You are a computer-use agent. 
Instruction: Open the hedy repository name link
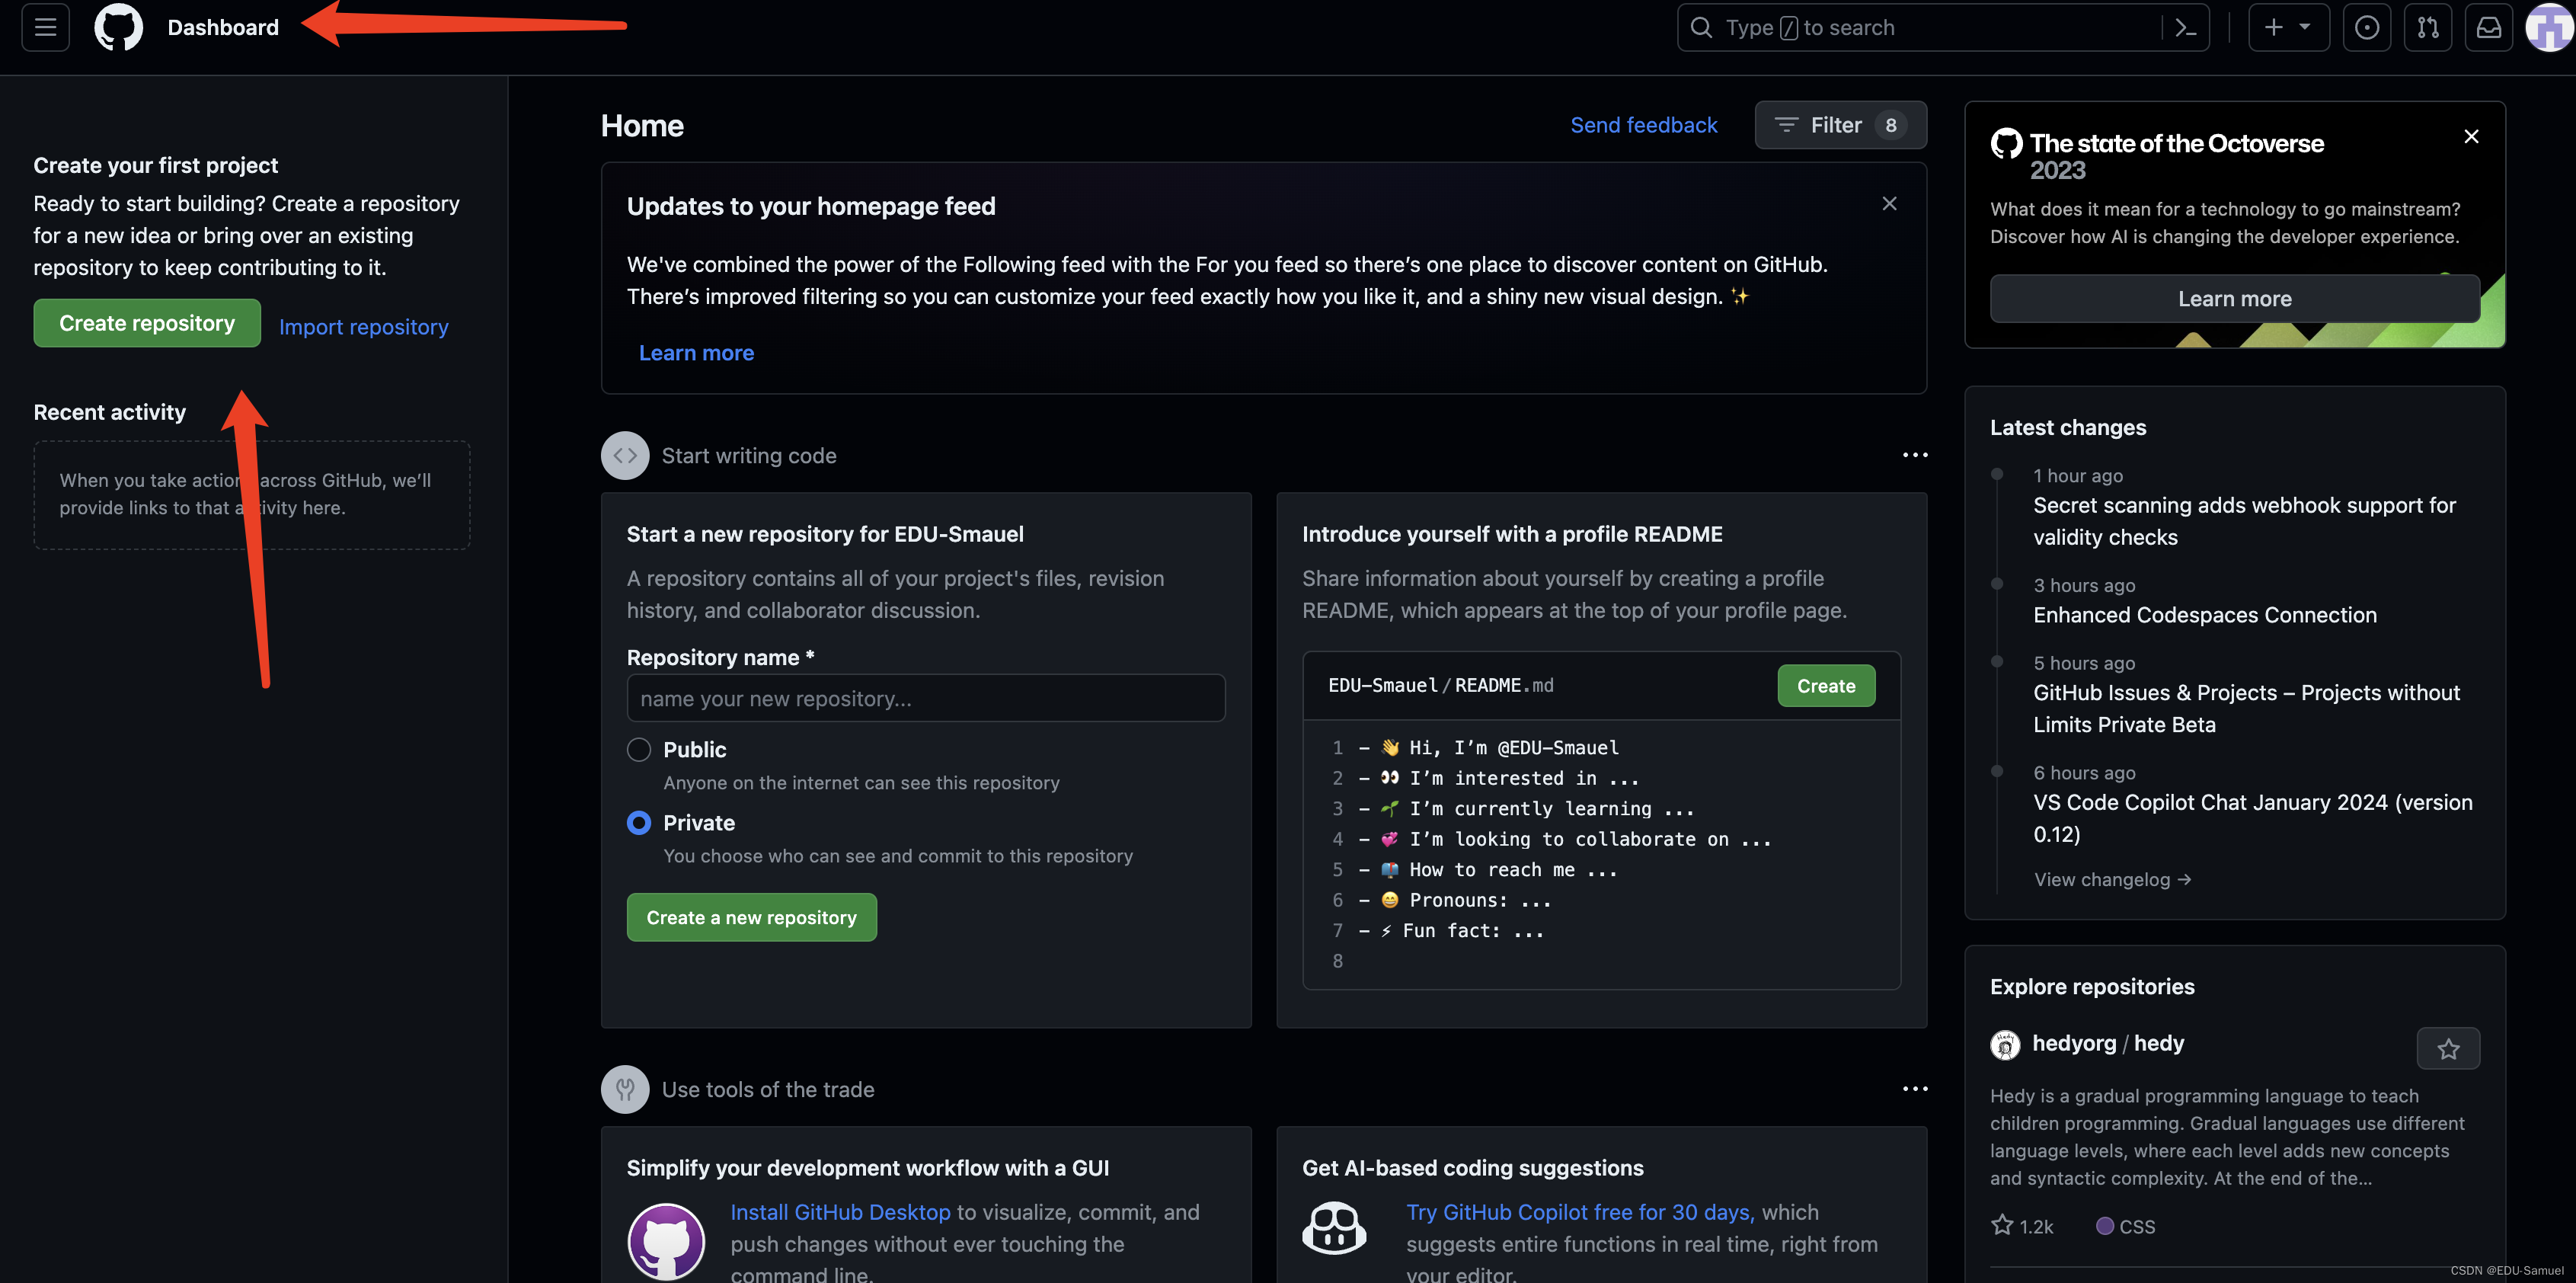pyautogui.click(x=2159, y=1044)
